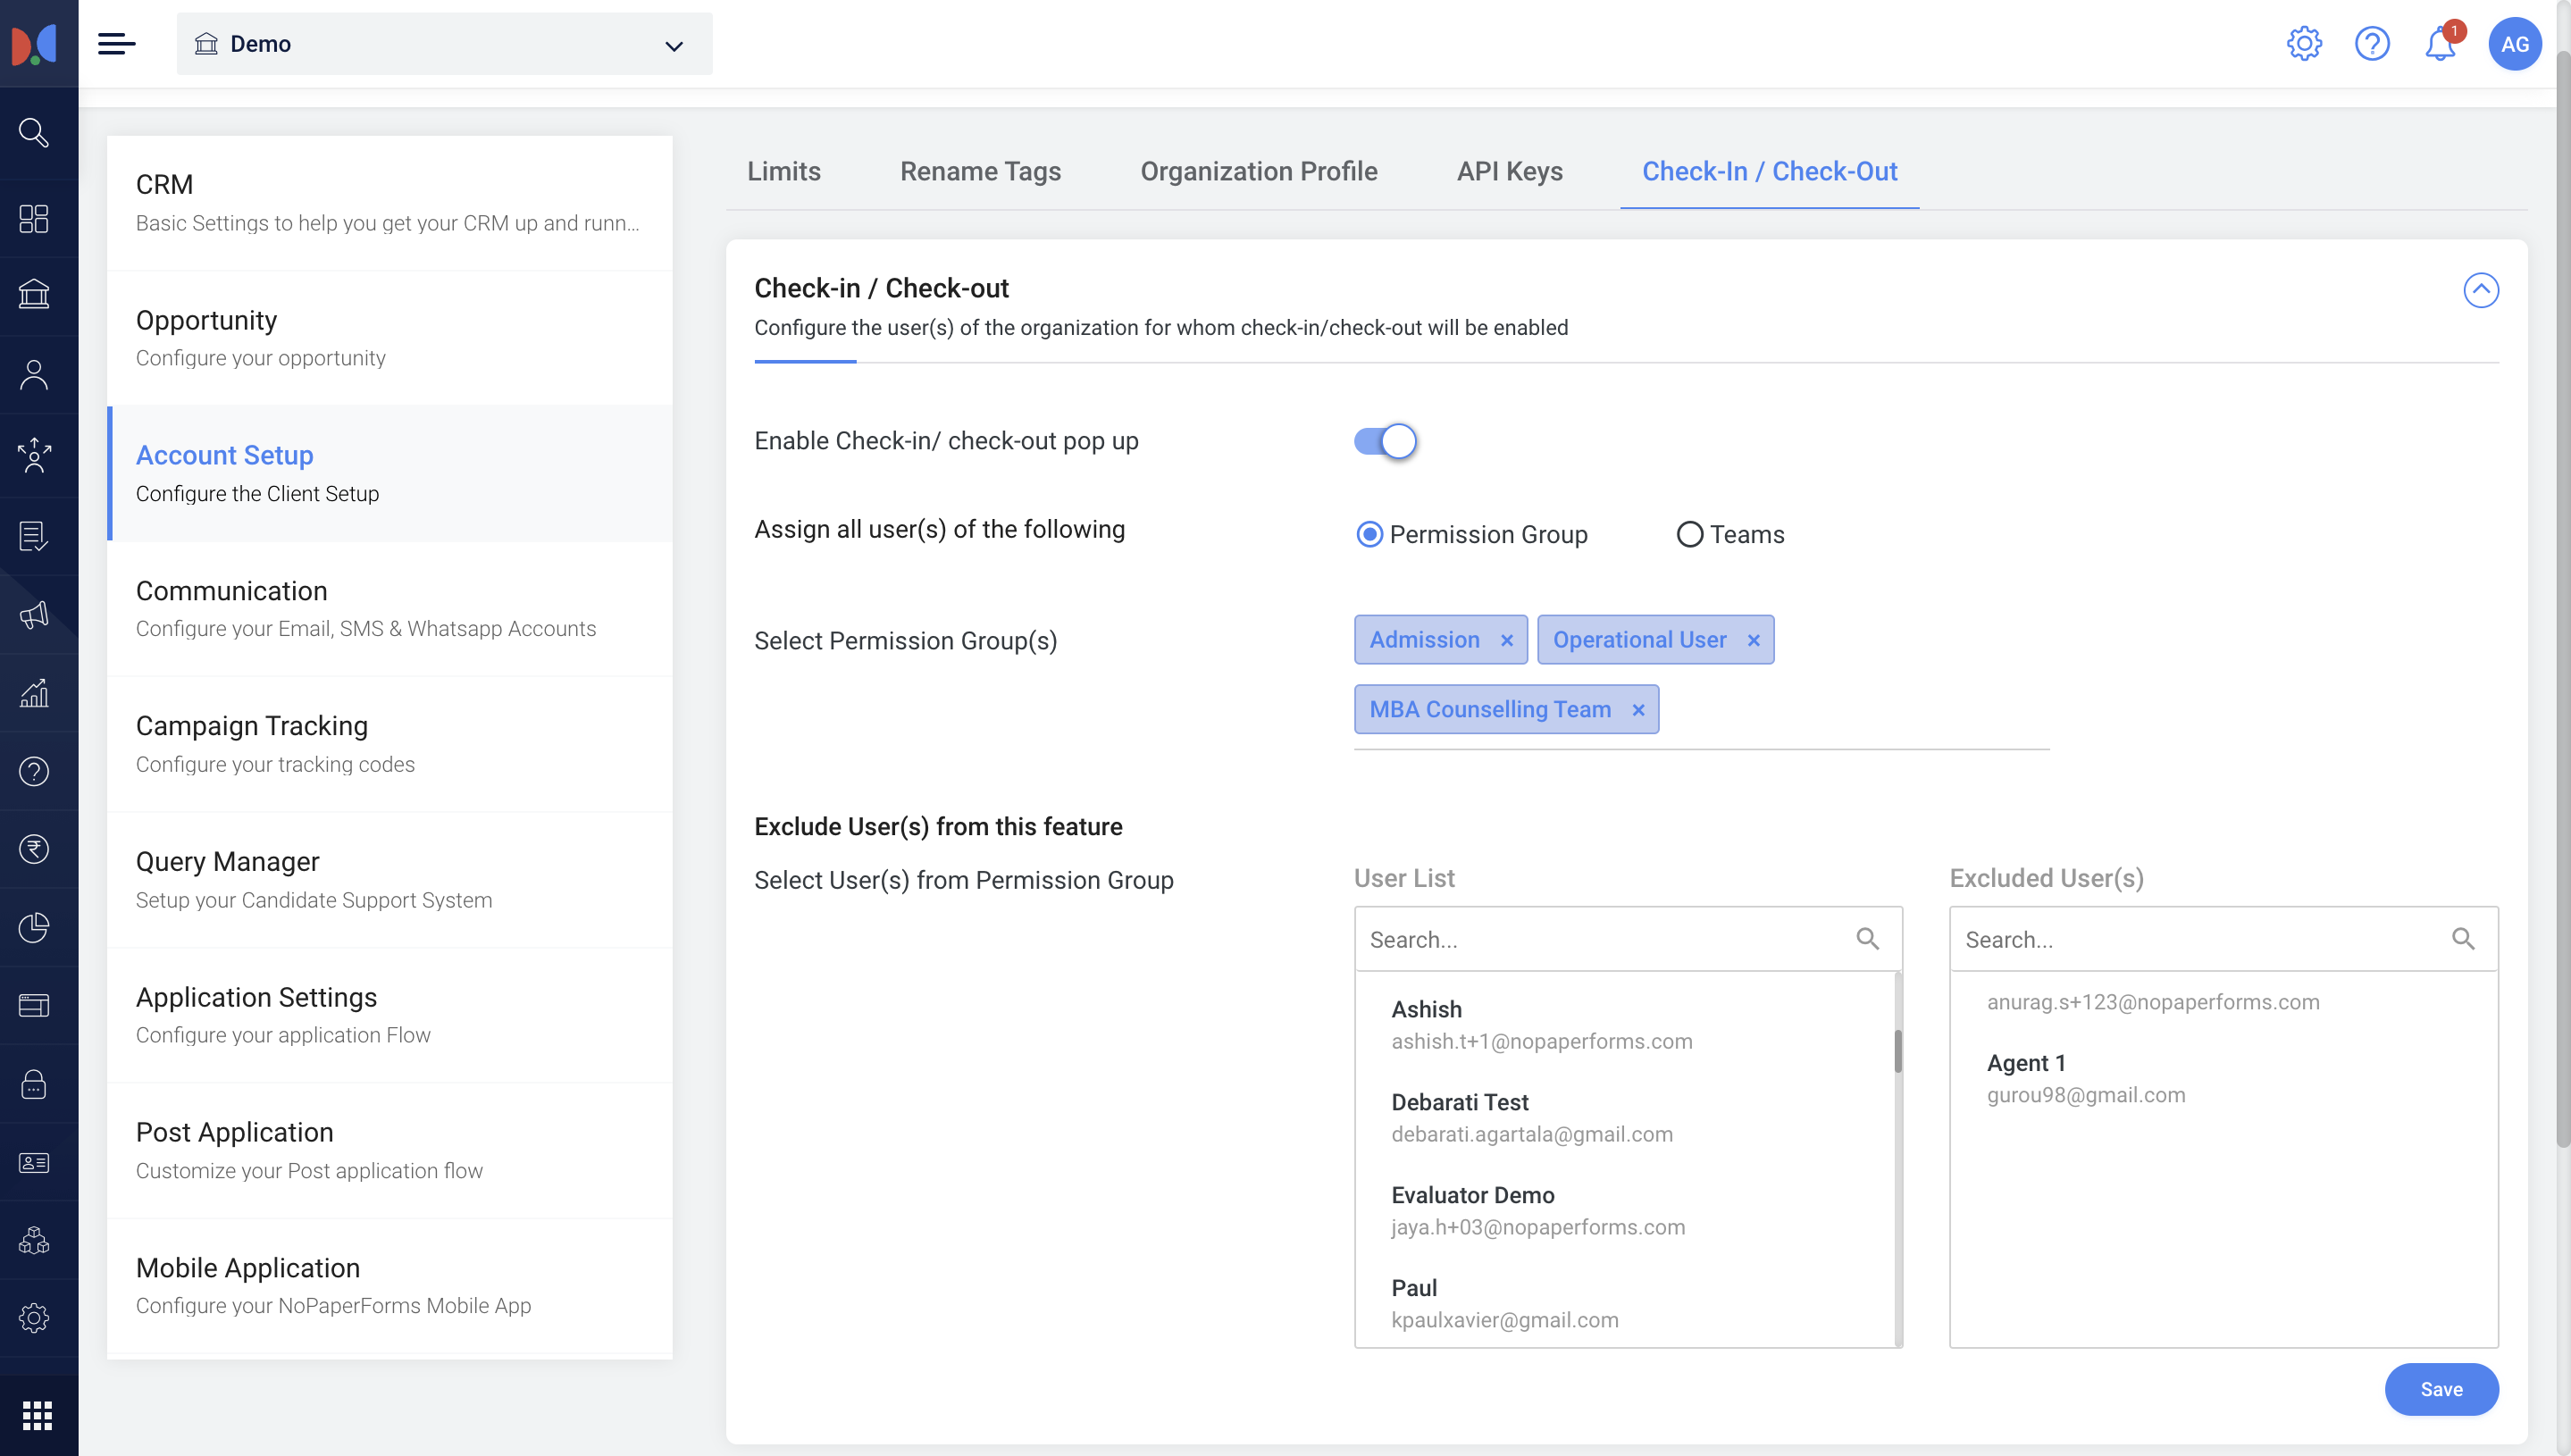Select Check-In / Check-Out tab

pos(1769,171)
